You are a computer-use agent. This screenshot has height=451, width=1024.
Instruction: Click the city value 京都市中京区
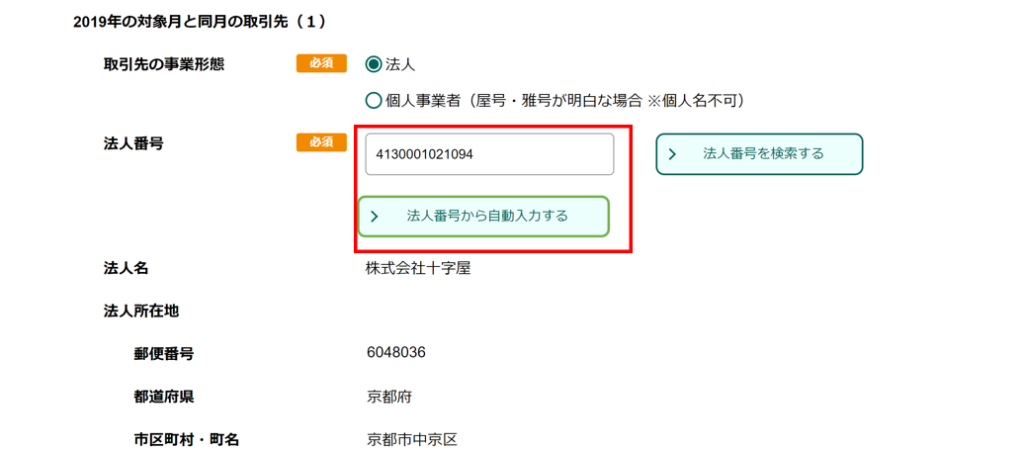click(411, 439)
